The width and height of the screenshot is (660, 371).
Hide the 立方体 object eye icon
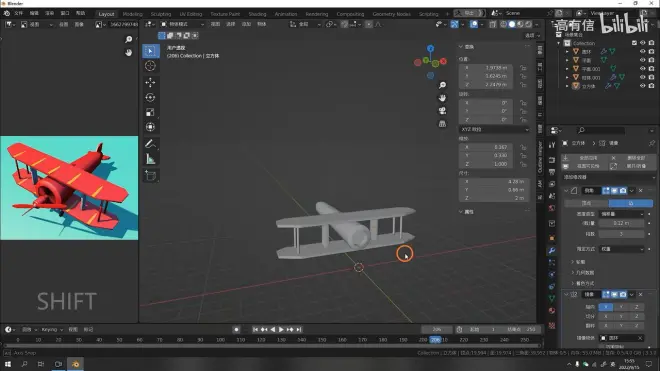pos(642,86)
